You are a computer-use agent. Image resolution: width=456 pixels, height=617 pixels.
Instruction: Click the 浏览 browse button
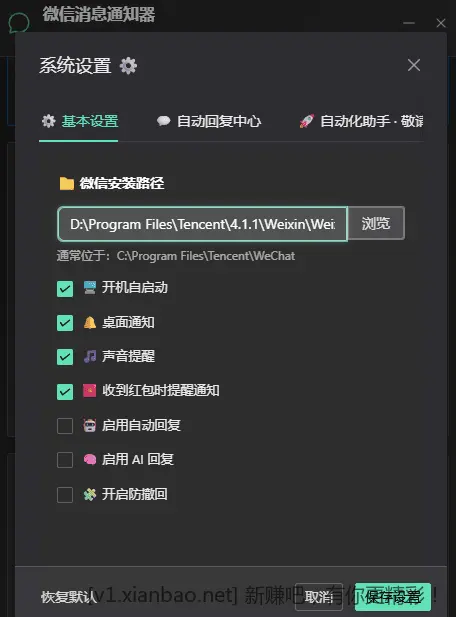click(x=376, y=224)
